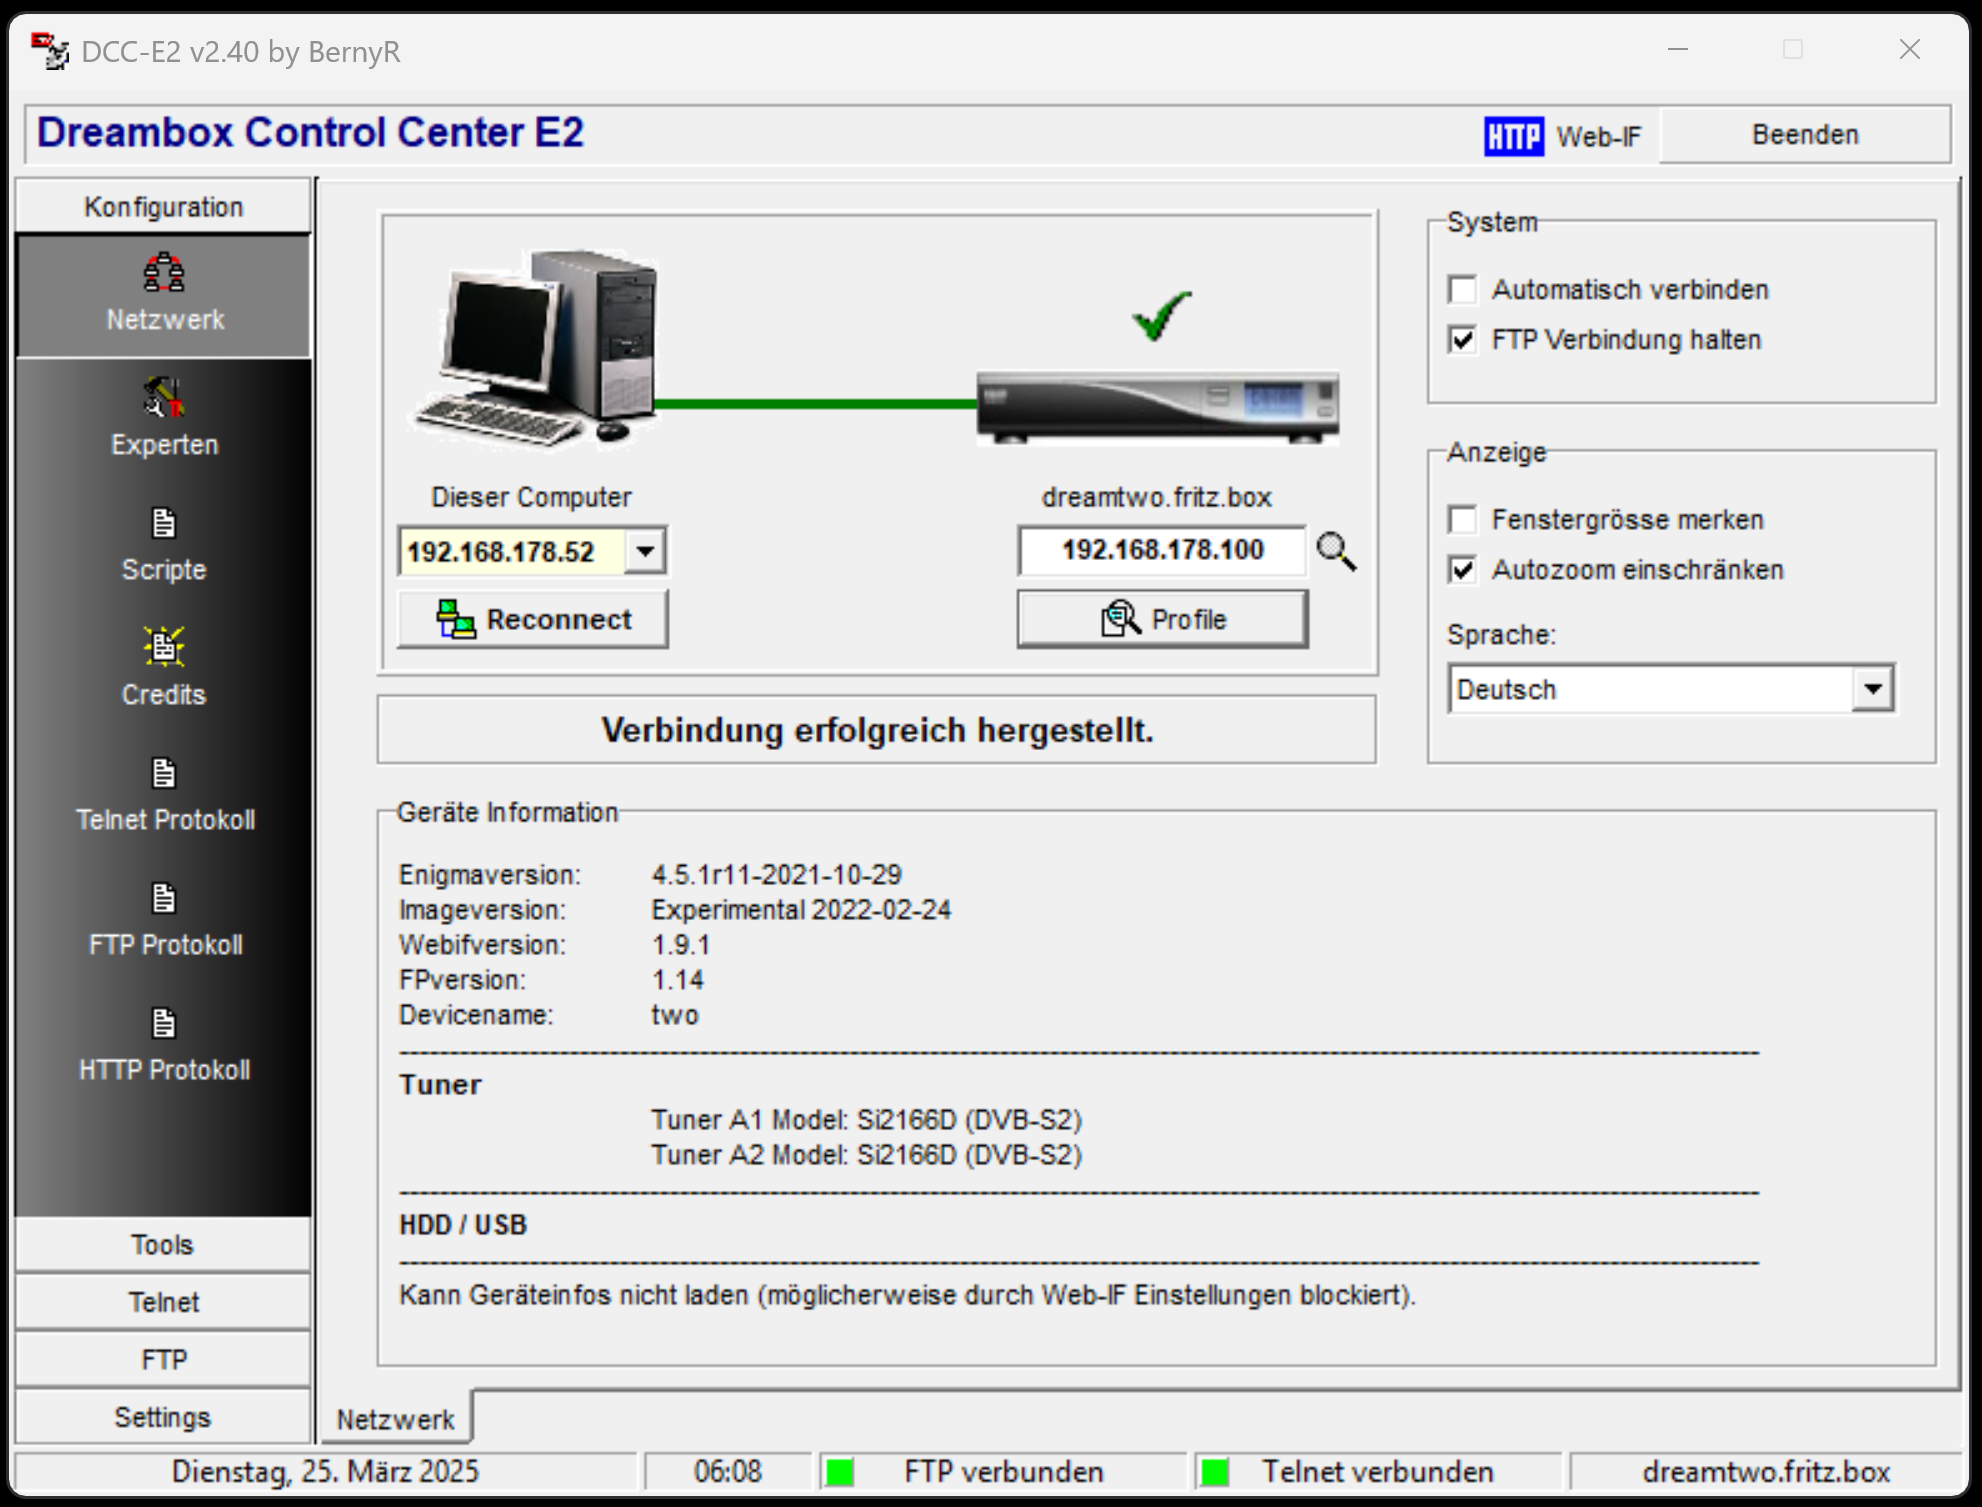Open the HTTP Protokoll log icon
1982x1507 pixels.
(x=164, y=1023)
